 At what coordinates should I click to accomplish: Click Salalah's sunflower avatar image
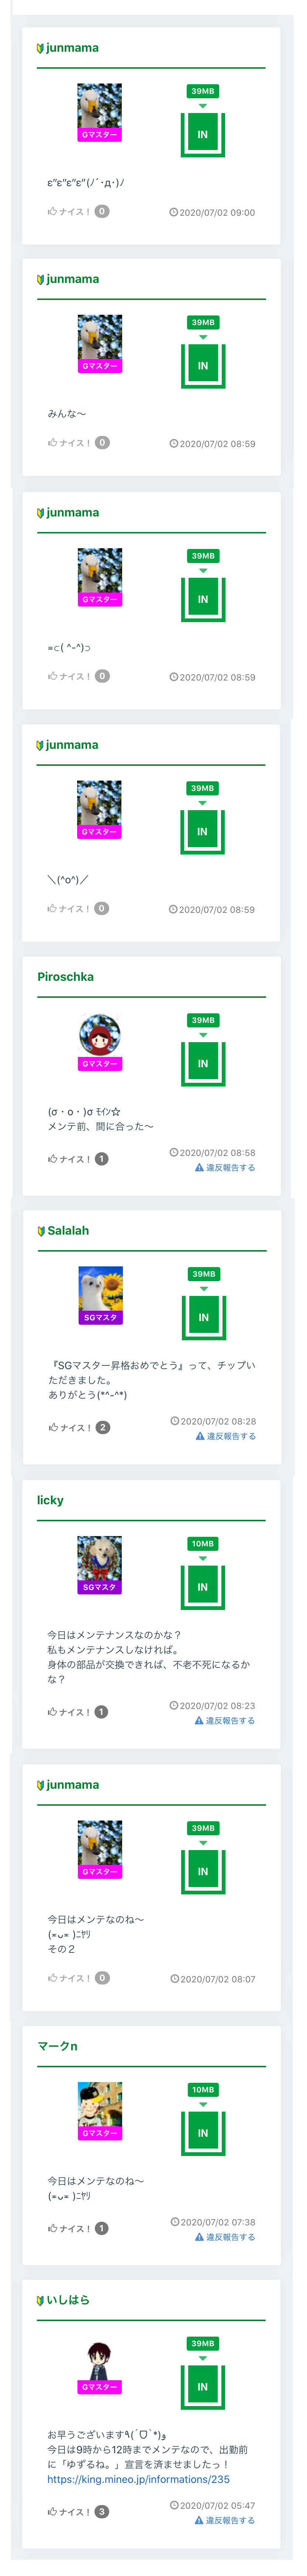100,1288
